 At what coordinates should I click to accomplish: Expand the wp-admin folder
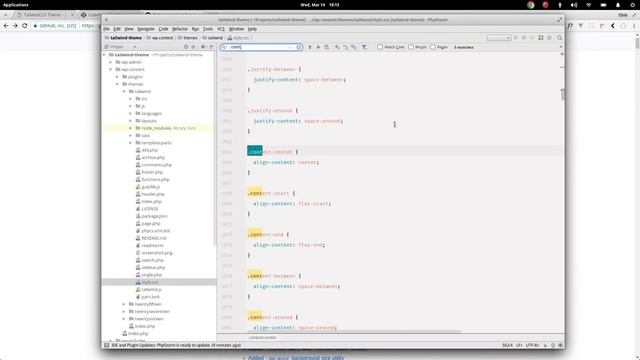click(x=111, y=62)
